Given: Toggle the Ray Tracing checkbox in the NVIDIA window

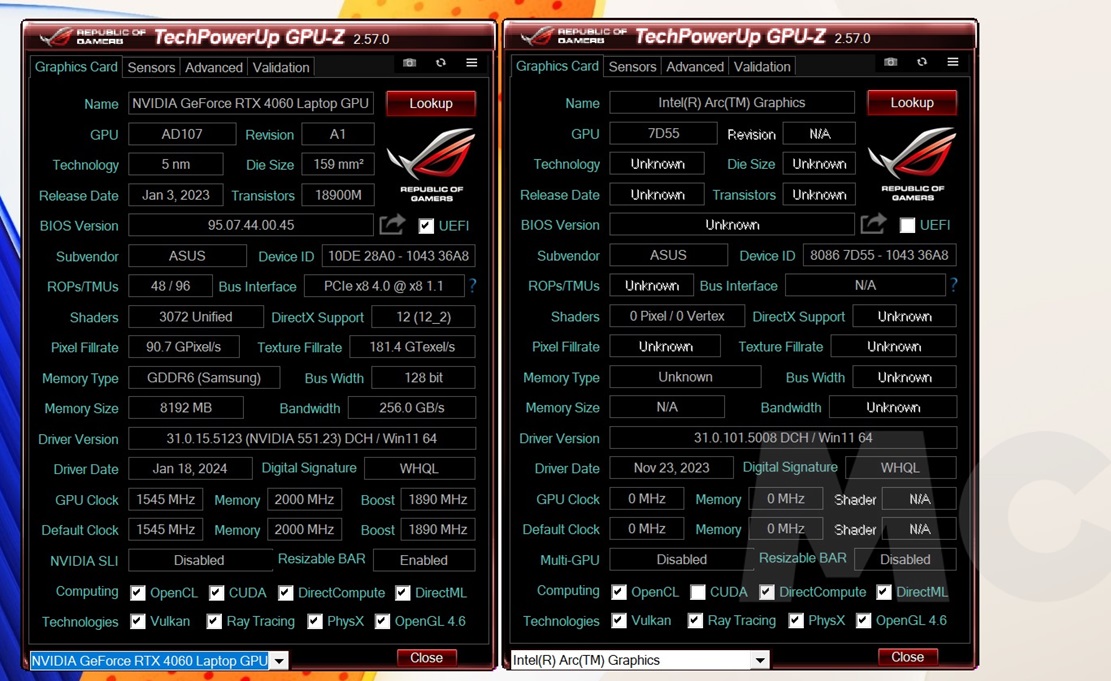Looking at the screenshot, I should (x=214, y=622).
